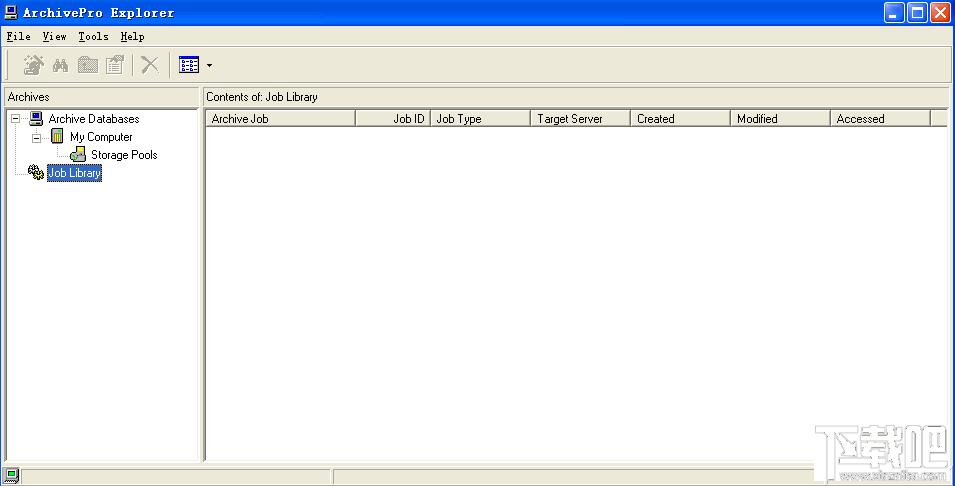The height and width of the screenshot is (486, 955).
Task: Open the File menu
Action: 18,37
